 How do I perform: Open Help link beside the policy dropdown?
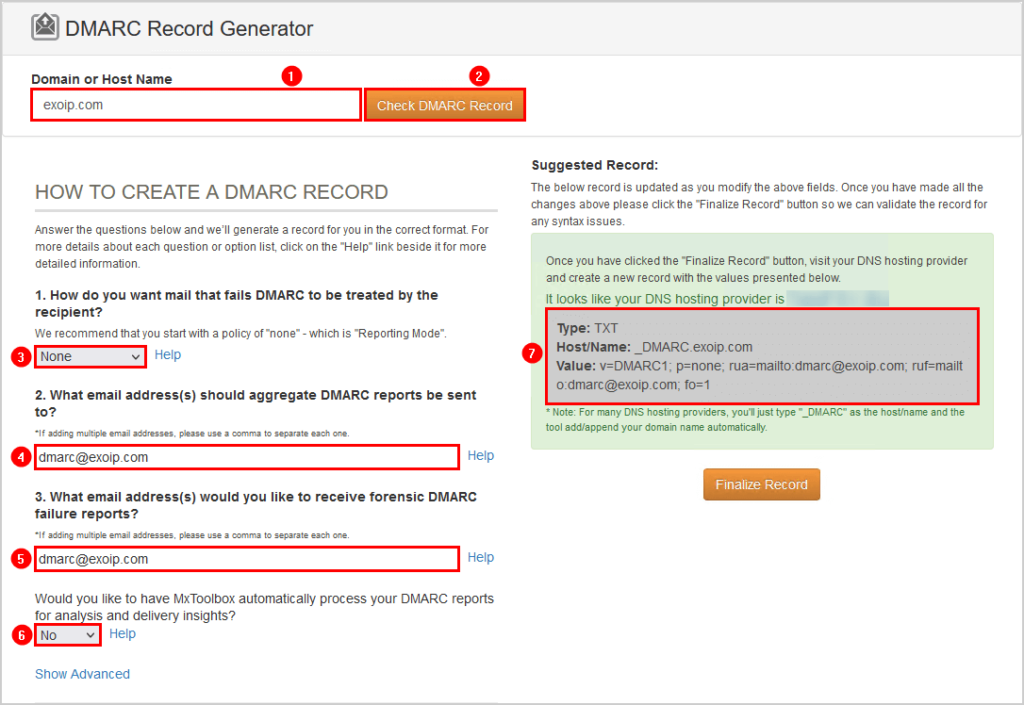(168, 355)
